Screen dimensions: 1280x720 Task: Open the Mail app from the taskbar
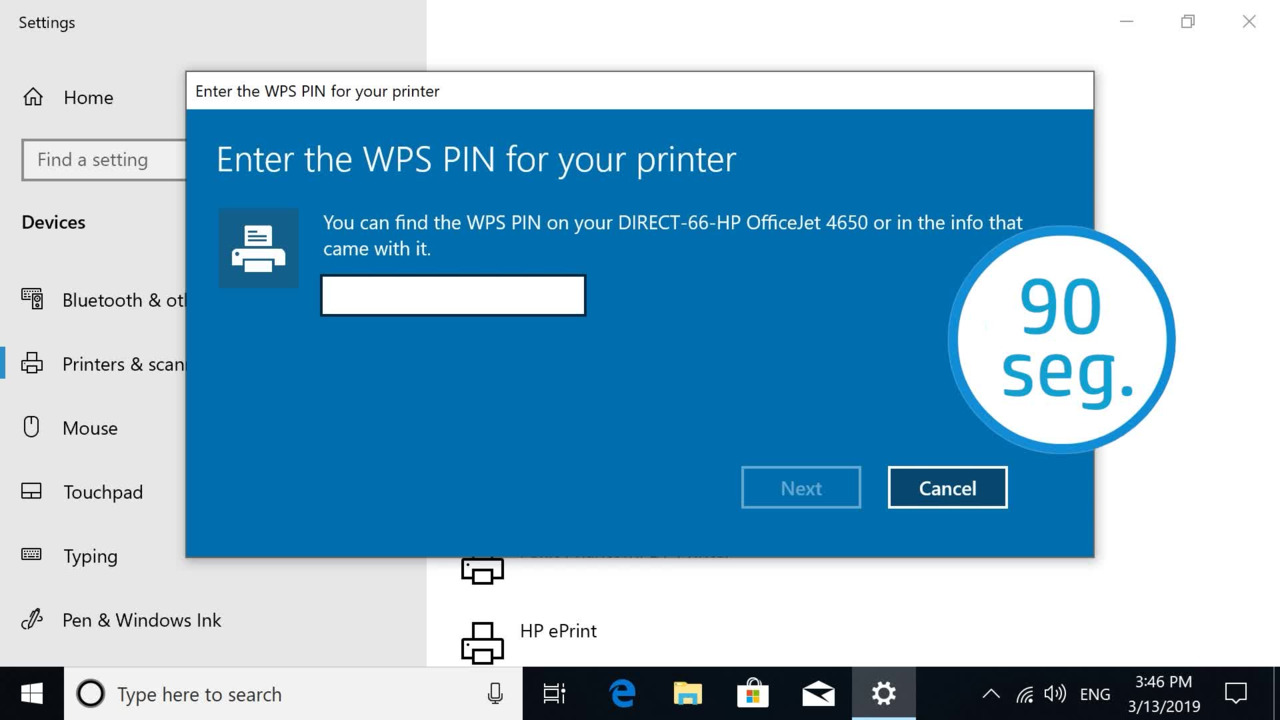818,693
